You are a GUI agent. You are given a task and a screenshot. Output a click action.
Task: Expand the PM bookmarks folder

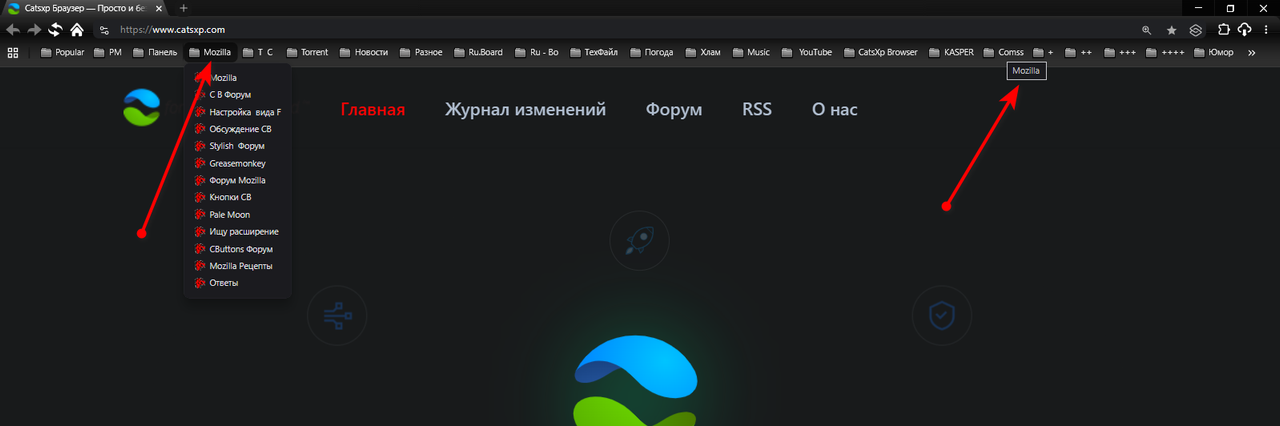point(107,52)
